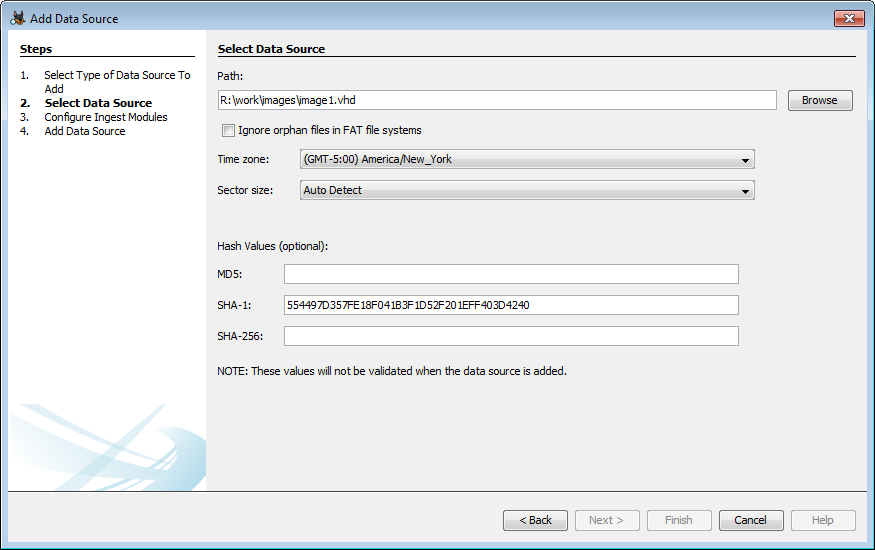Image resolution: width=875 pixels, height=550 pixels.
Task: Click the Next button
Action: coord(606,520)
